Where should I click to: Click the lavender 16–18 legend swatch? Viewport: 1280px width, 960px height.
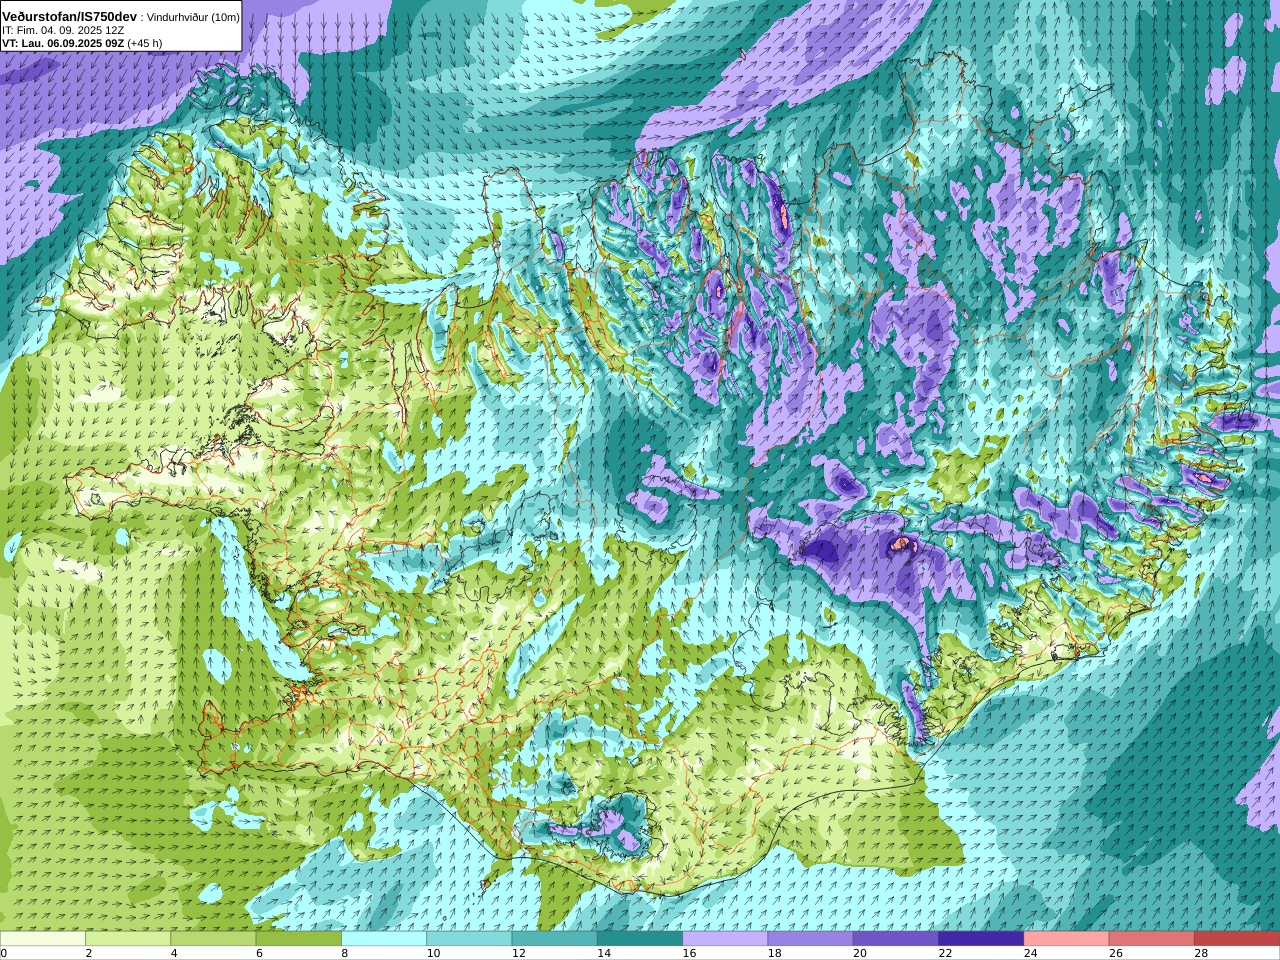[x=725, y=939]
